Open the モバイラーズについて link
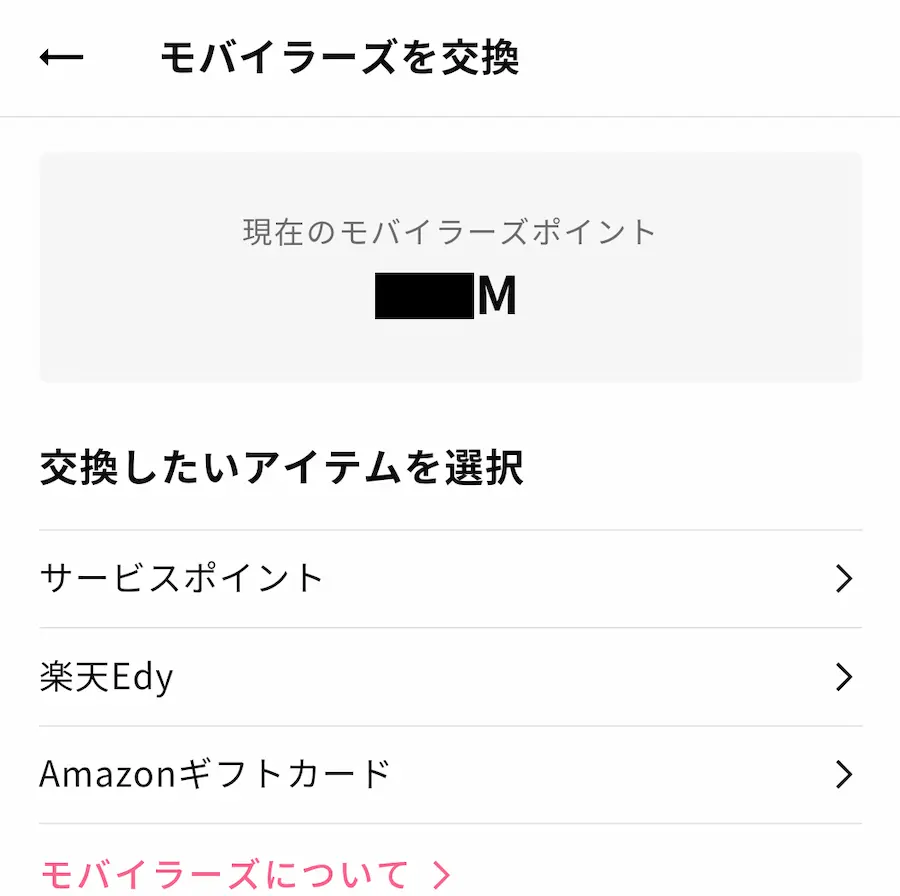900x896 pixels. 225,875
